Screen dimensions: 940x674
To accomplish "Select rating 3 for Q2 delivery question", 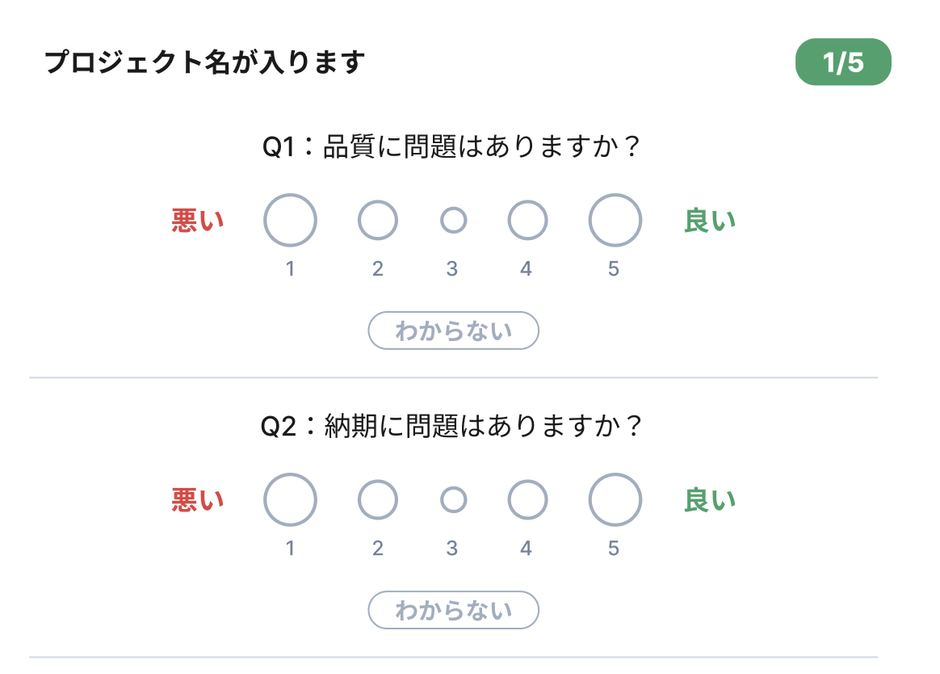I will (x=452, y=499).
